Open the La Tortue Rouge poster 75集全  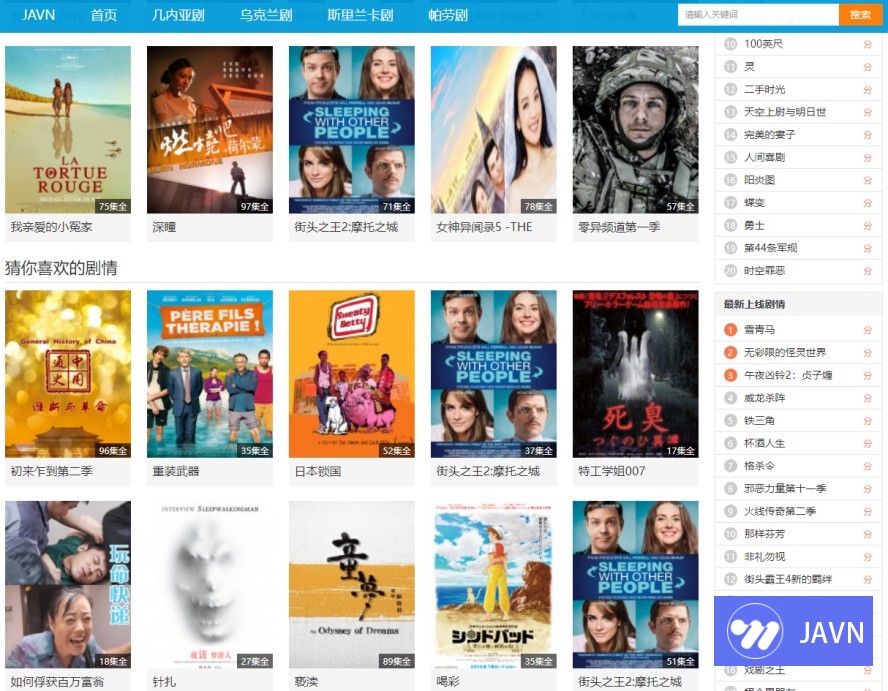point(68,130)
